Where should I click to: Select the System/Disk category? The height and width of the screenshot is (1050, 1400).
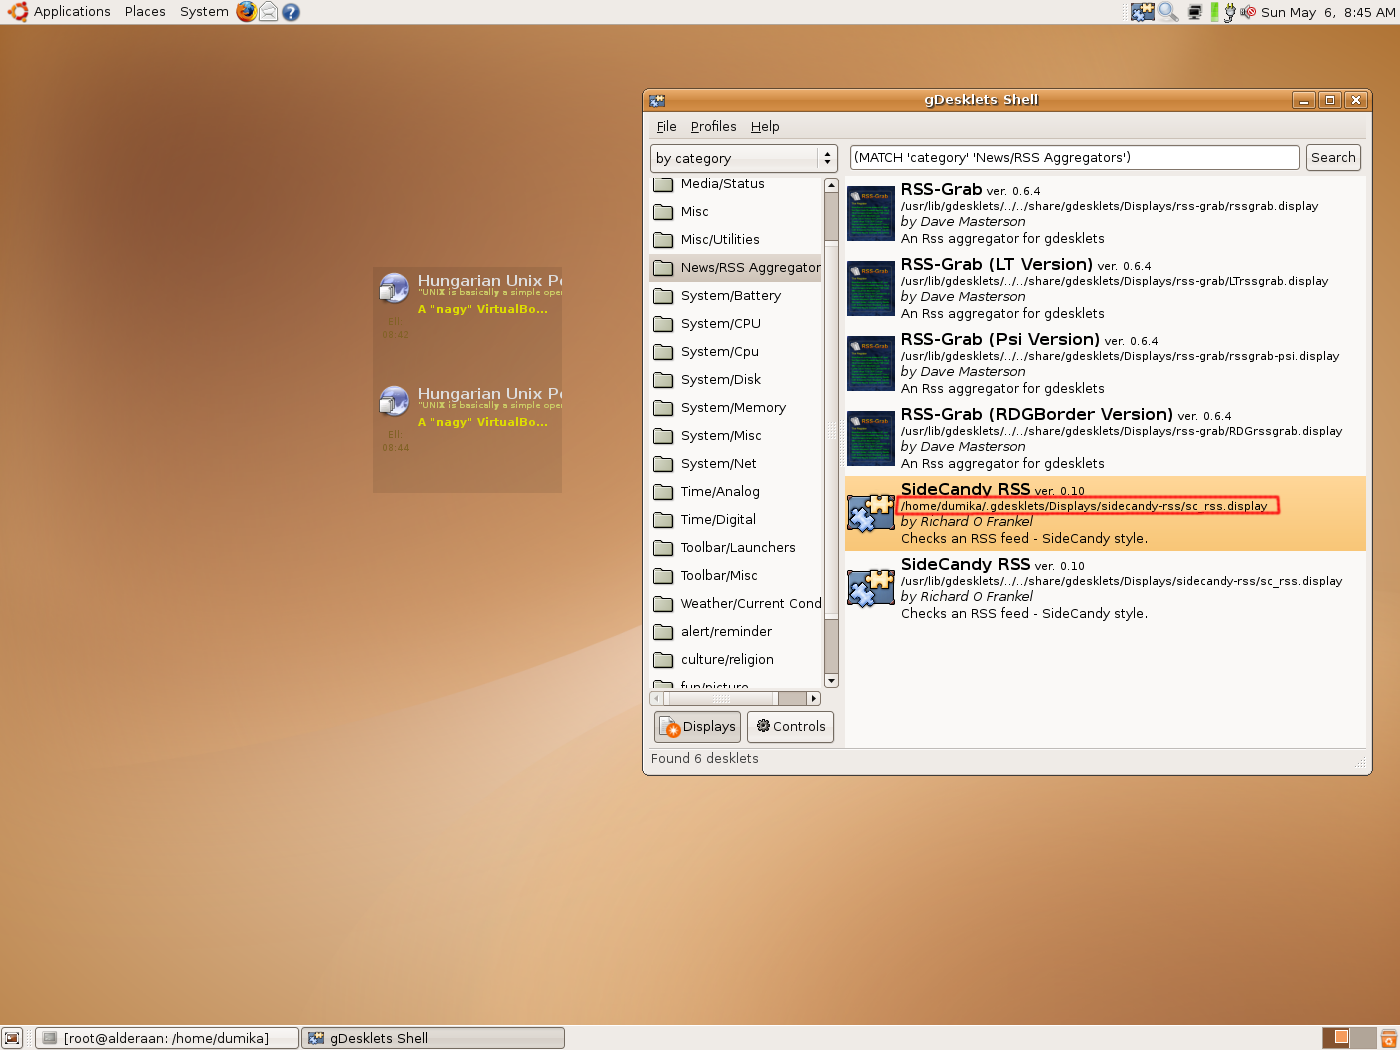click(x=736, y=380)
